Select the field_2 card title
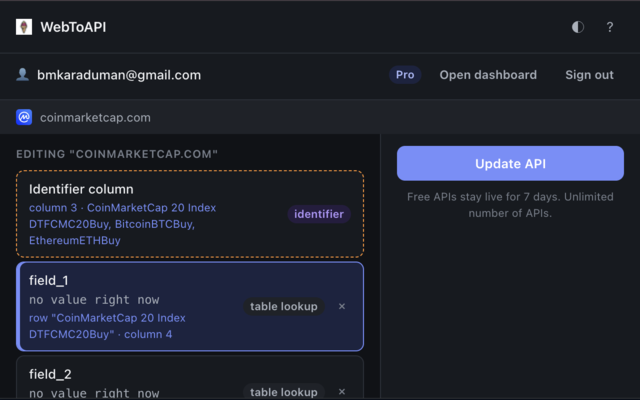Screen dimensions: 640x400 50,374
